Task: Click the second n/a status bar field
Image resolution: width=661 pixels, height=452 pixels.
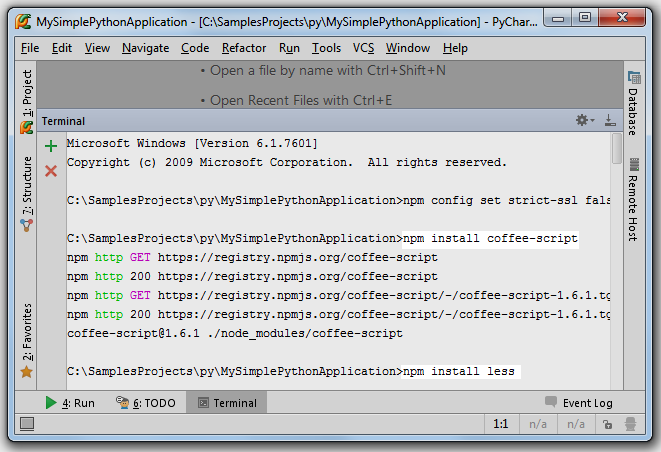Action: (576, 424)
